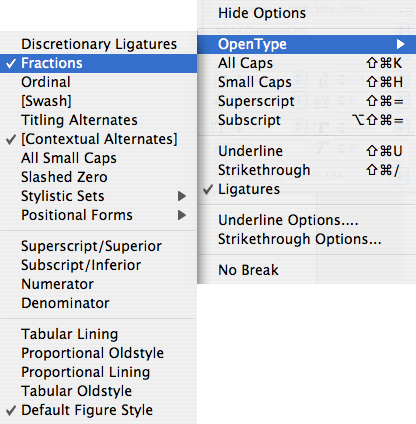
Task: Choose the Ordinal option
Action: coord(98,82)
